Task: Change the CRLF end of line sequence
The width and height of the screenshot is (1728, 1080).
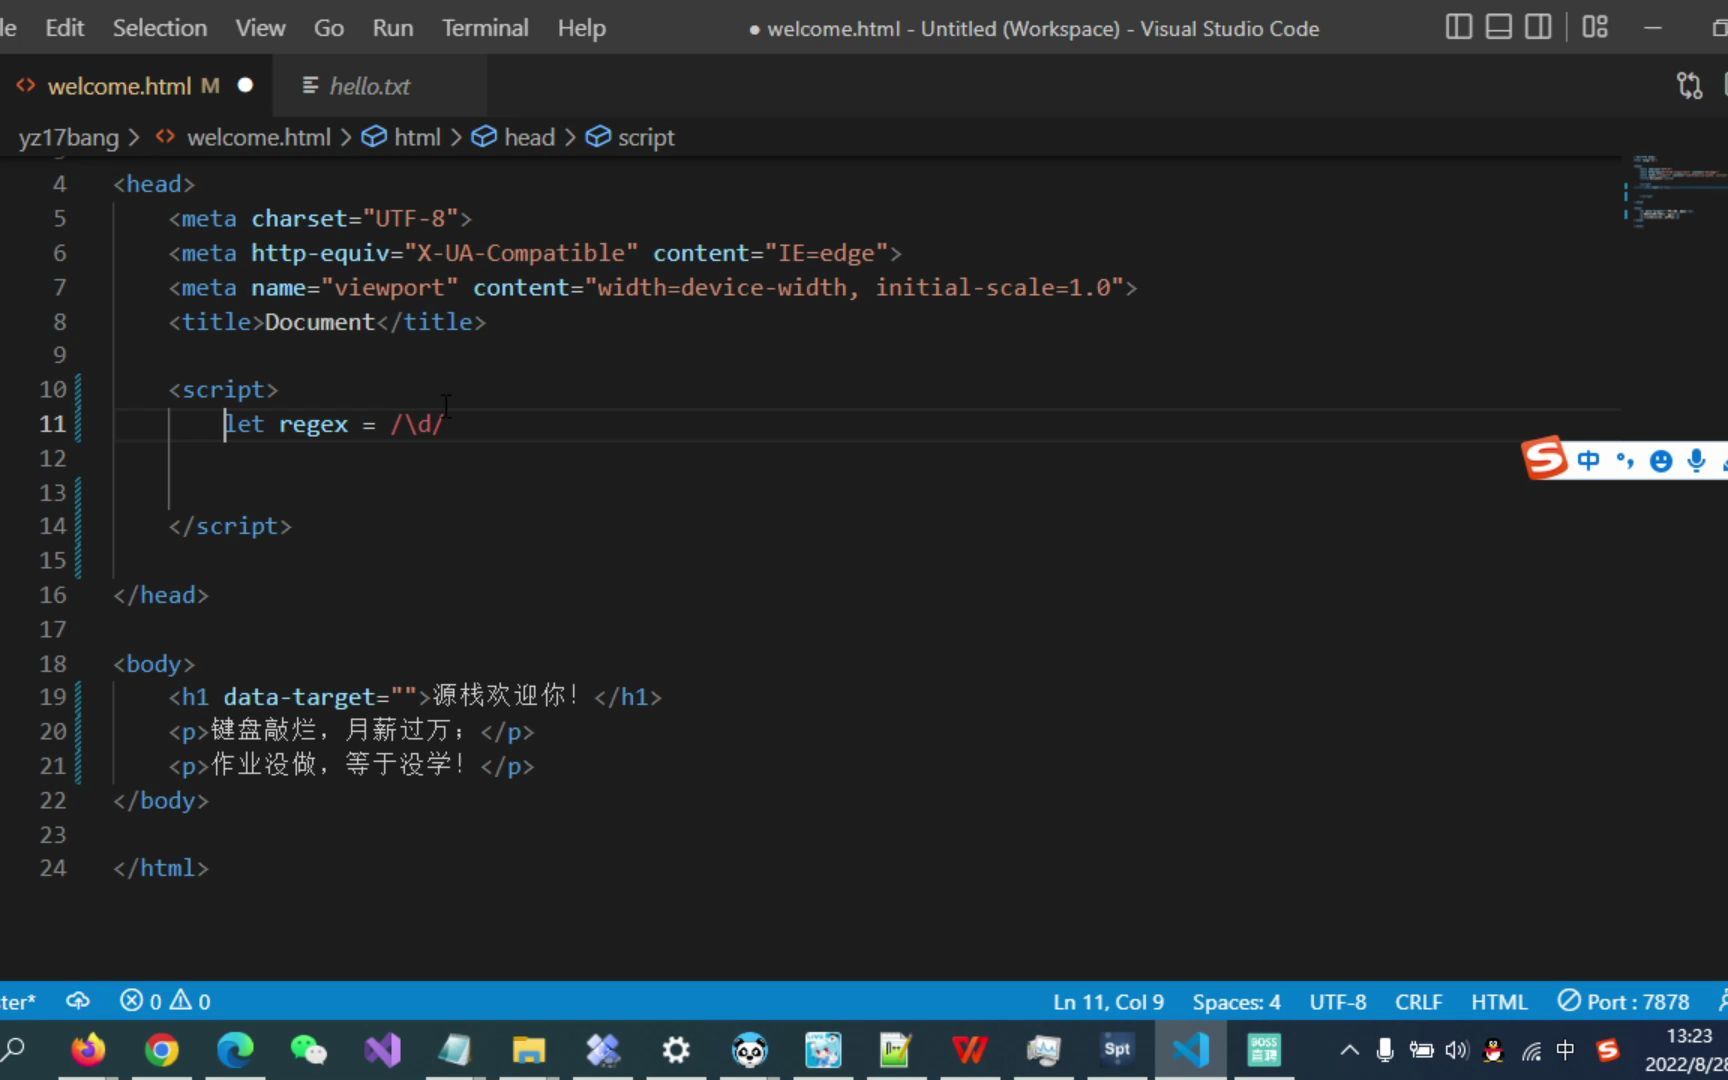Action: tap(1418, 1002)
